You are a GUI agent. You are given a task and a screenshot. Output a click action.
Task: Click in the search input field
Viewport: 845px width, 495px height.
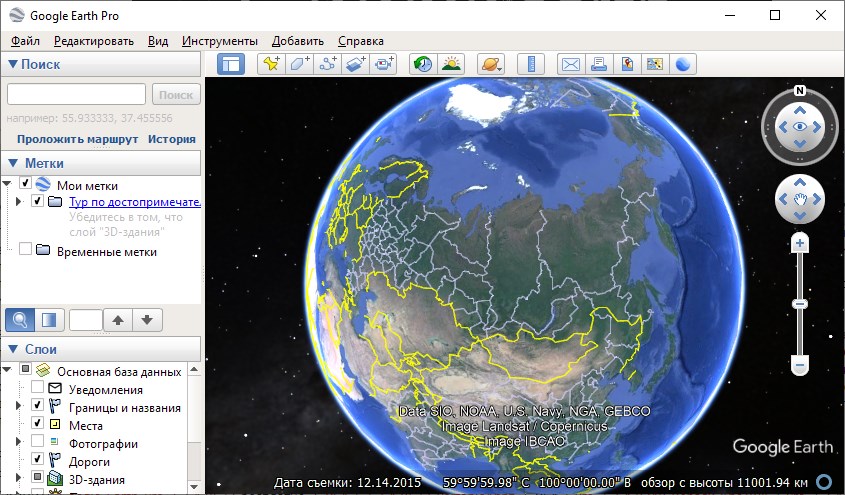(76, 94)
